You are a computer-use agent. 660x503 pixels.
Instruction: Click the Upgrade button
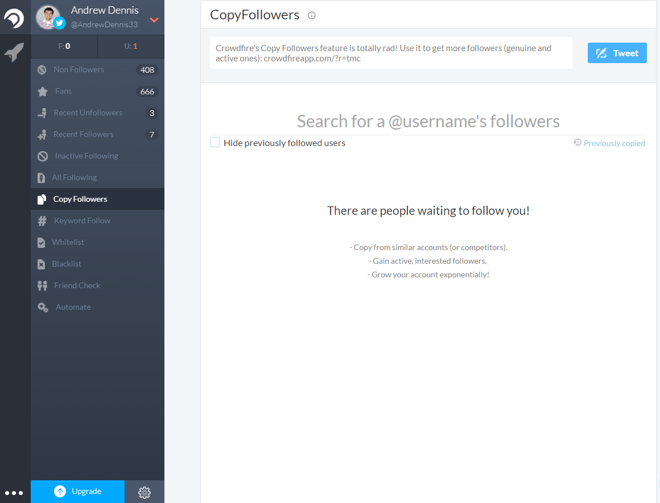[x=78, y=491]
